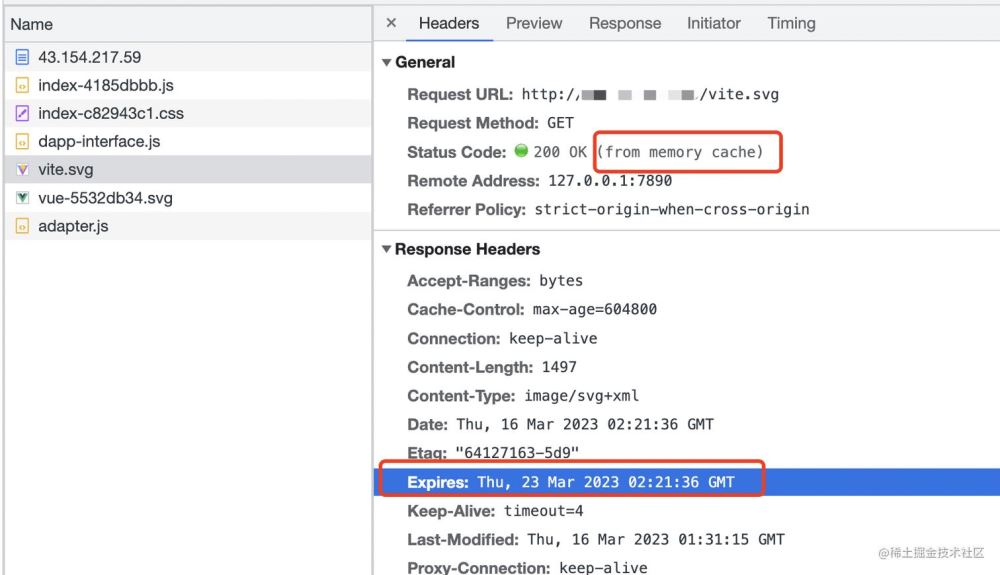Show the Timing tab
The height and width of the screenshot is (575, 1000).
pyautogui.click(x=791, y=24)
